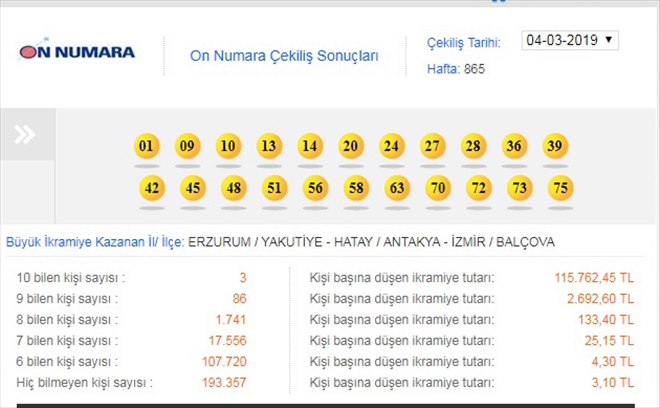Click yellow ball number 75

[560, 188]
